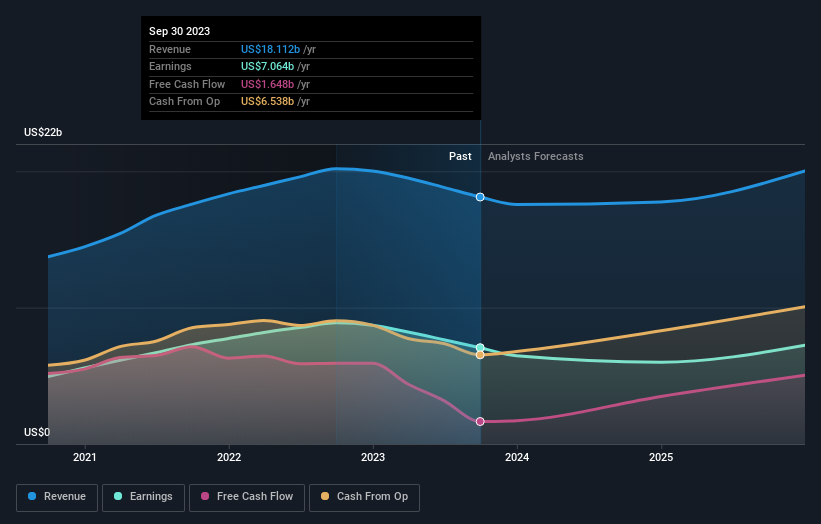This screenshot has height=524, width=821.
Task: Click the US$6.538b cash from op value
Action: (268, 102)
